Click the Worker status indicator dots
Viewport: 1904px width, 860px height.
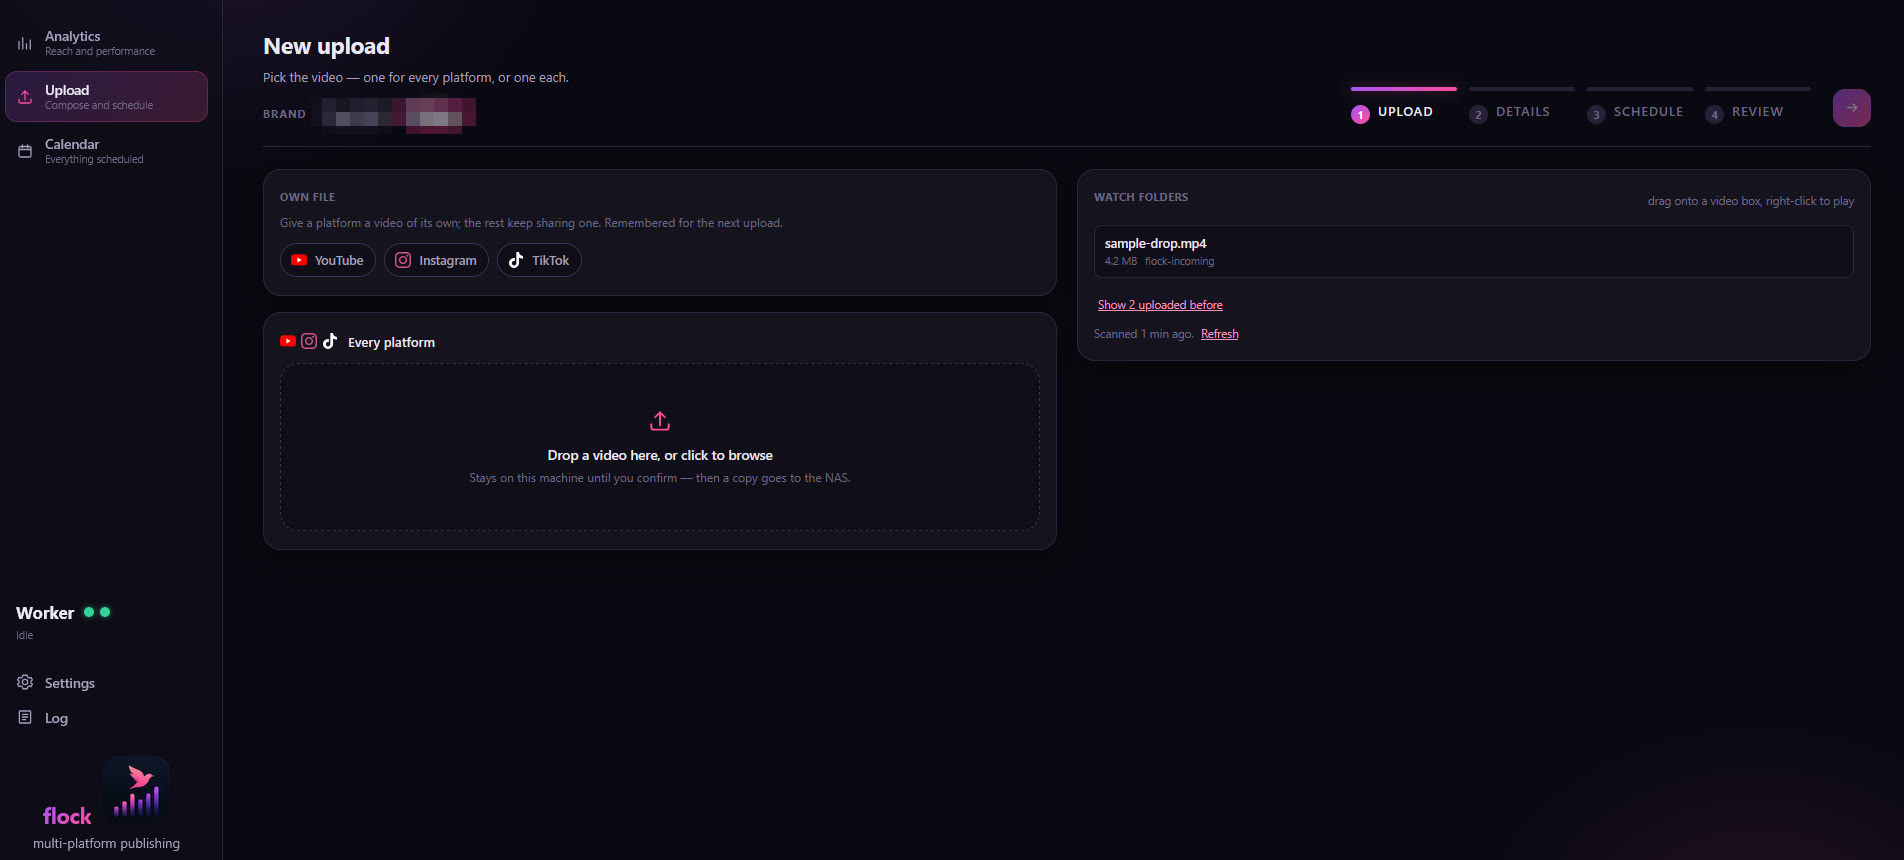[97, 612]
